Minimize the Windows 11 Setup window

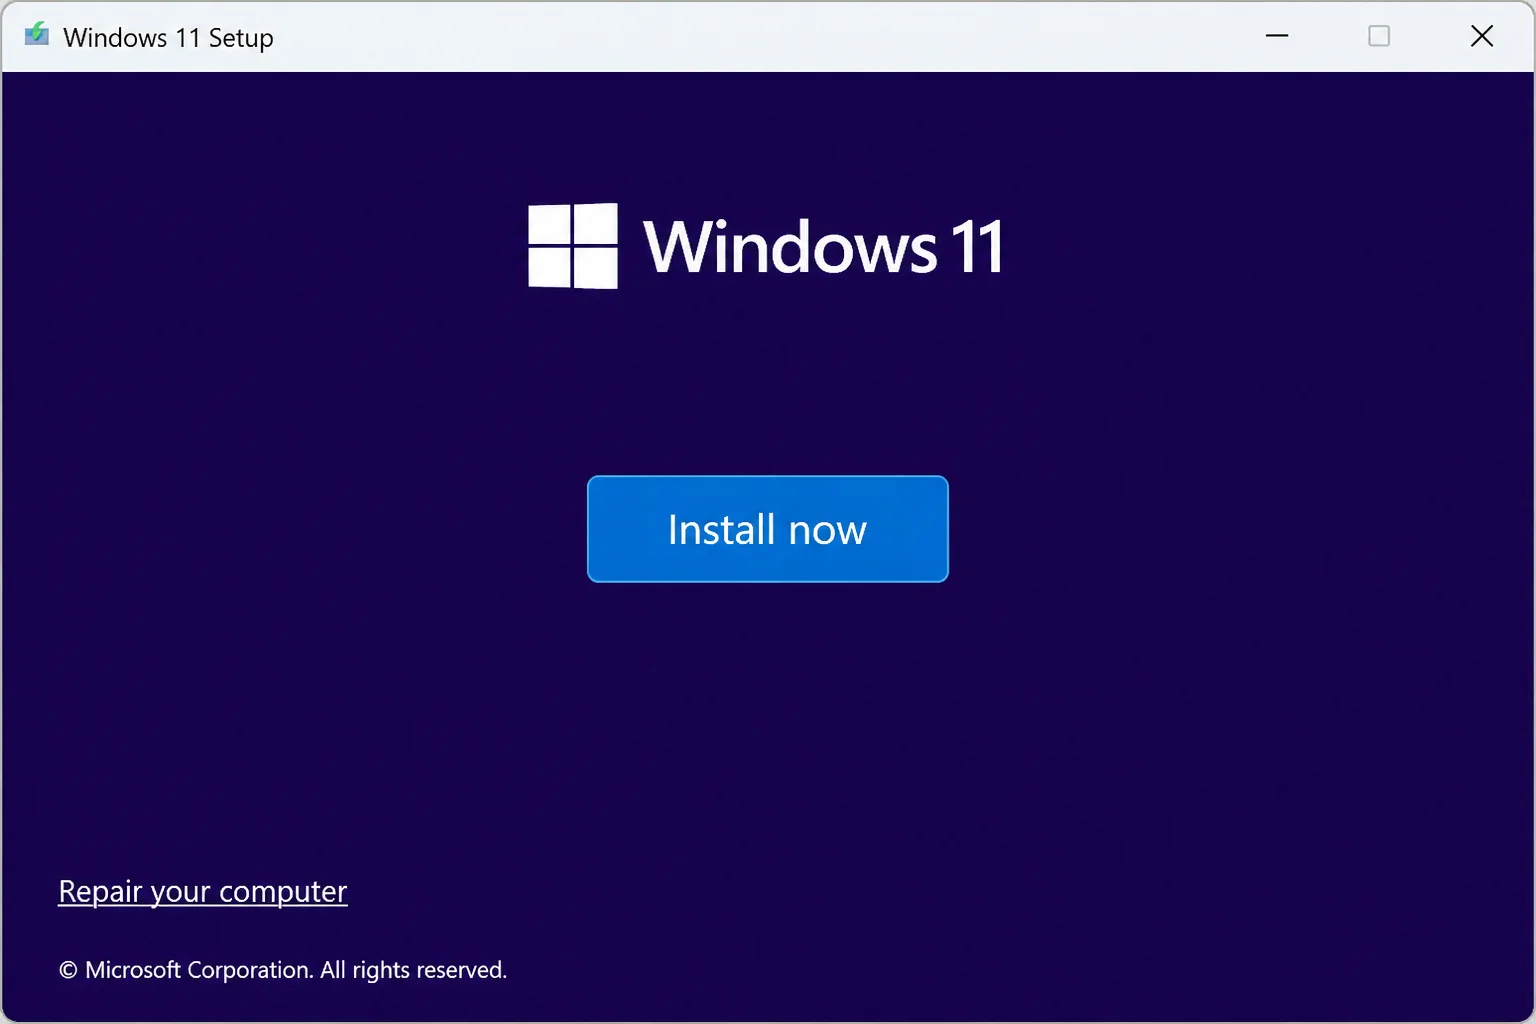tap(1277, 36)
